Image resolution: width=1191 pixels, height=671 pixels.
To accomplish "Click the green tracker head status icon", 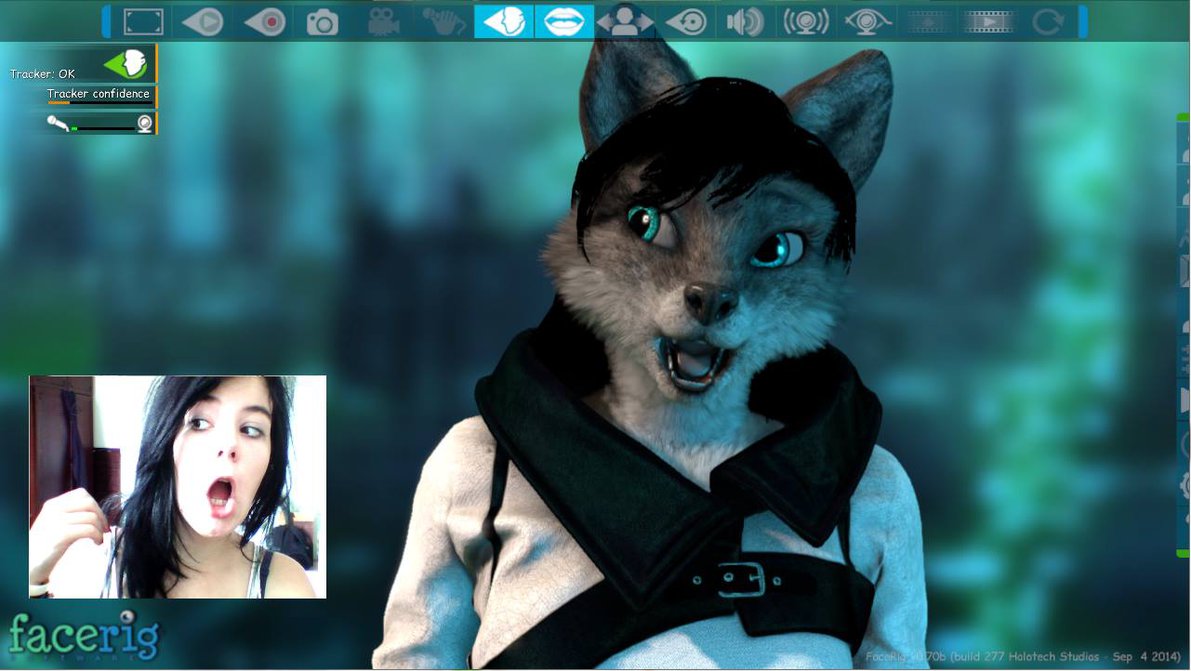I will click(x=126, y=63).
